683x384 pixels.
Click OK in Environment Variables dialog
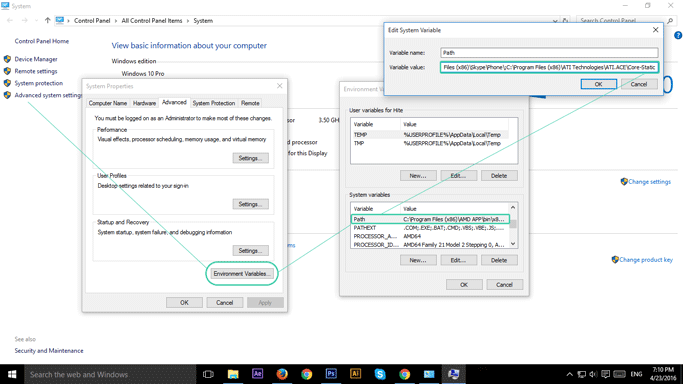coord(464,285)
